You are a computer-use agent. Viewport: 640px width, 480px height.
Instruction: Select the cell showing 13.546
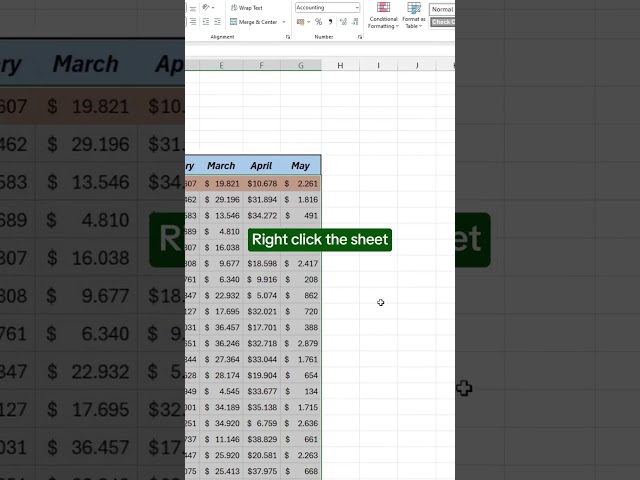point(221,216)
